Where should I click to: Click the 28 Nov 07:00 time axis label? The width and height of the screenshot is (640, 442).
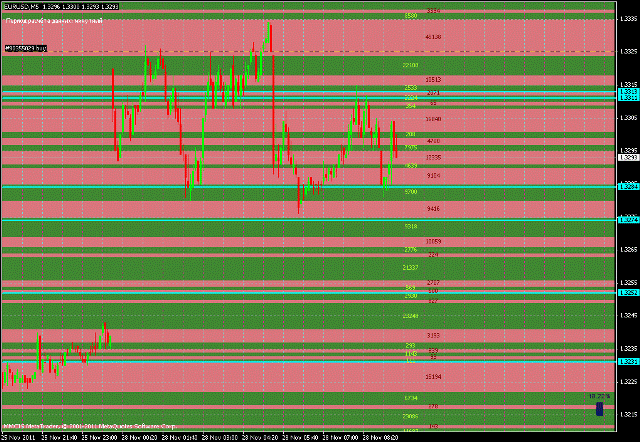coord(340,438)
